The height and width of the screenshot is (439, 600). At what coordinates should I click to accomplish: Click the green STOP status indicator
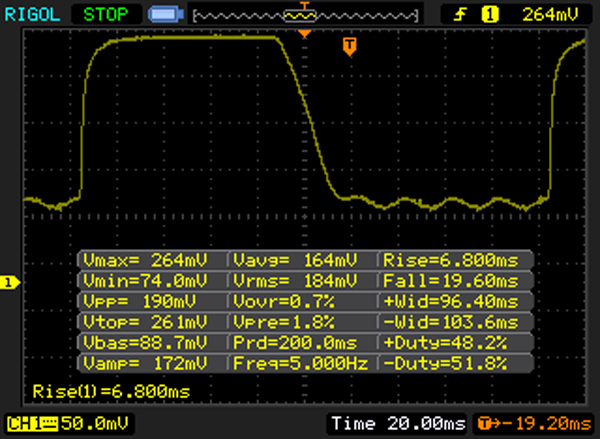pos(107,14)
